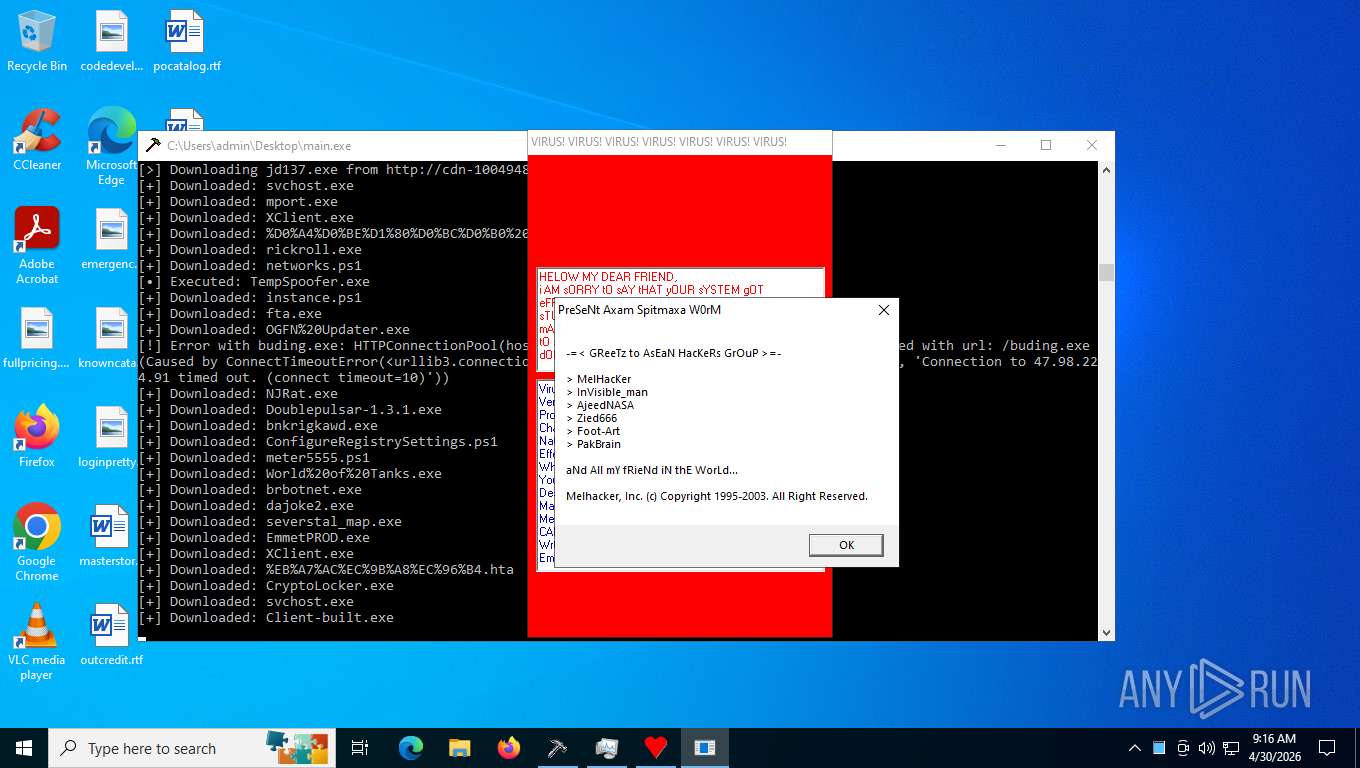Click the '> PakBrain' name in dialog
Screen dimensions: 1360x768
click(593, 444)
